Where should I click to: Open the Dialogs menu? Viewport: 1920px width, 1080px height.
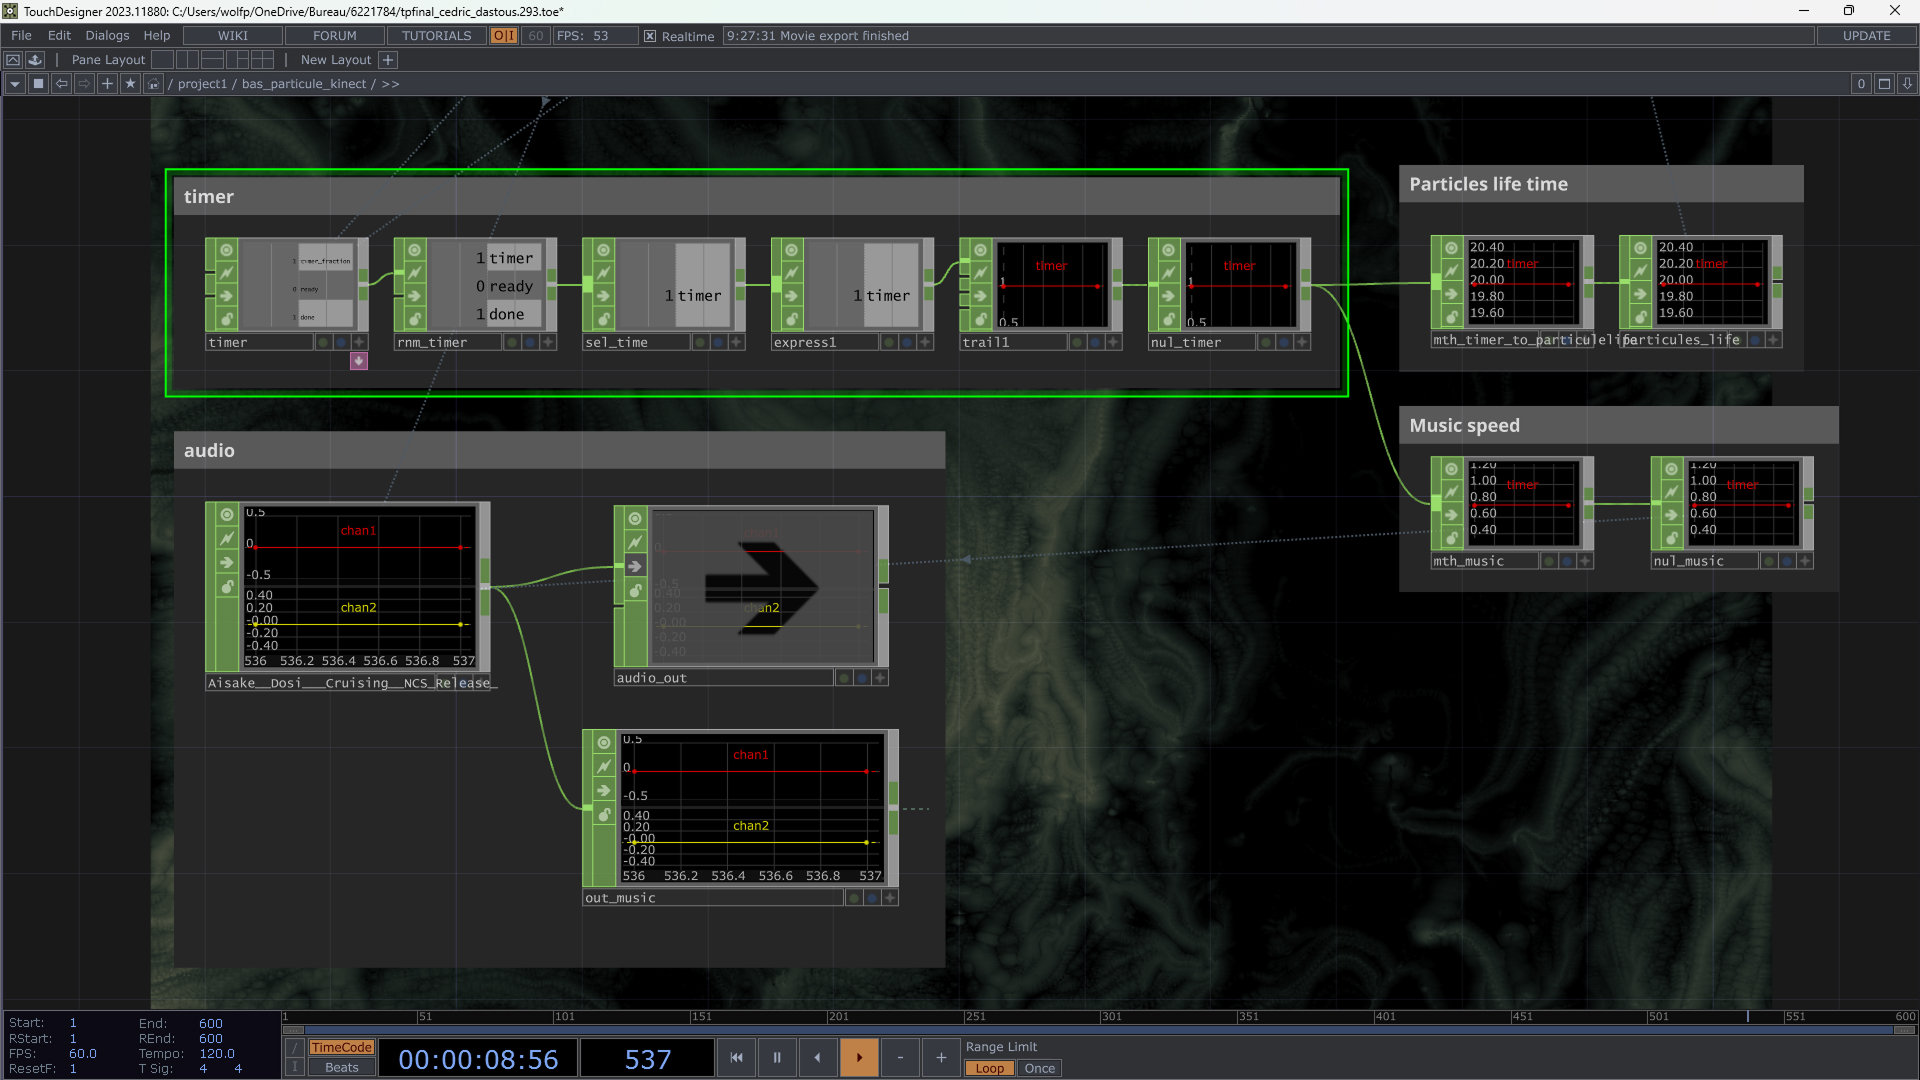[107, 36]
